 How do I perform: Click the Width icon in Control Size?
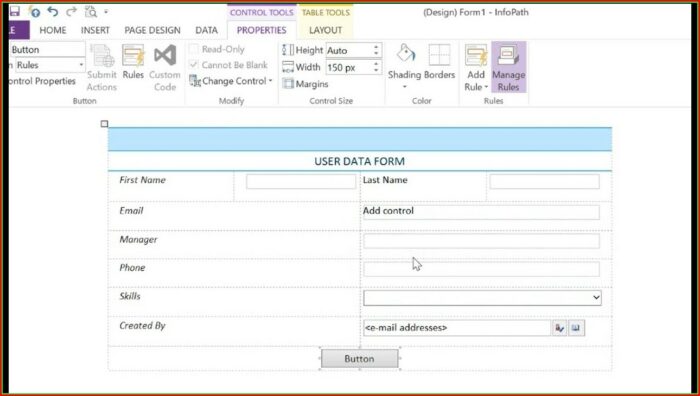click(x=288, y=67)
